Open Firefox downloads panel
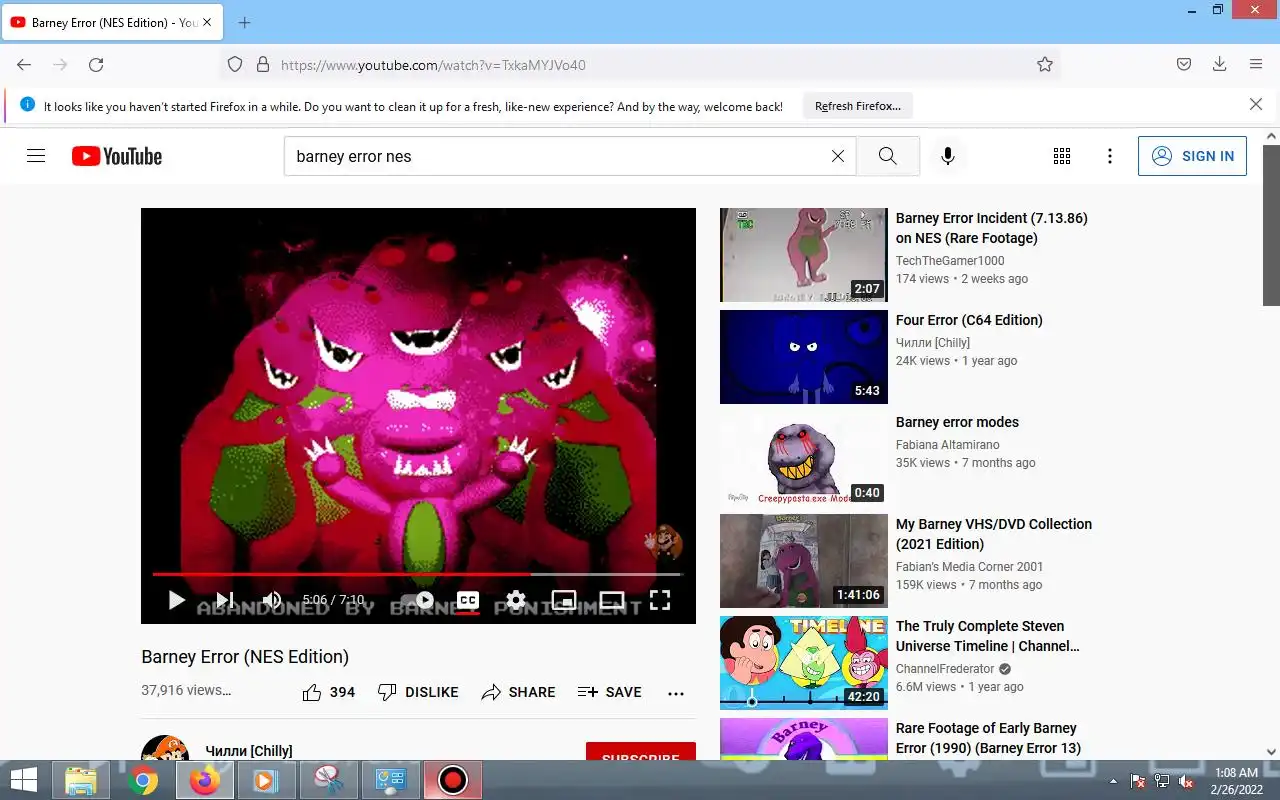 [x=1220, y=65]
